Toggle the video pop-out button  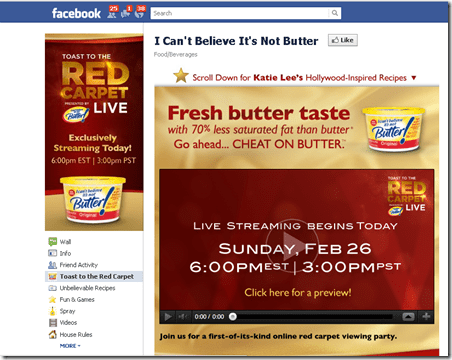pyautogui.click(x=409, y=317)
